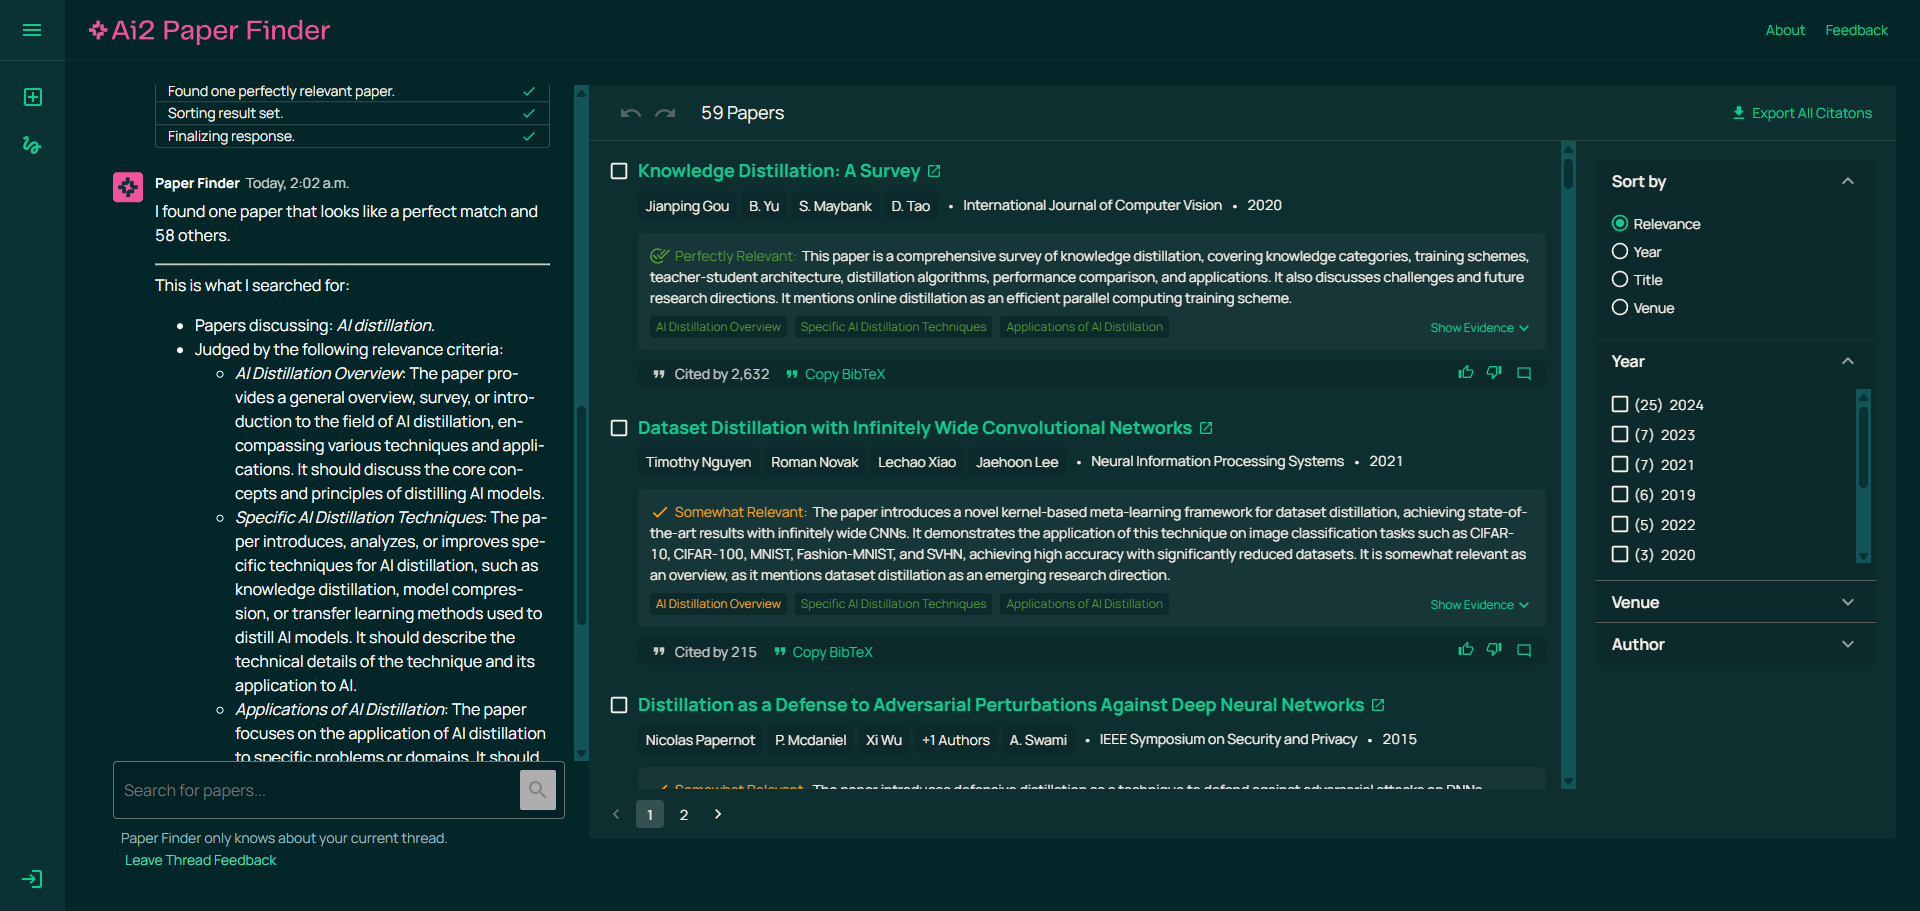Viewport: 1920px width, 911px height.
Task: Choose Sort by Title radio
Action: 1620,279
